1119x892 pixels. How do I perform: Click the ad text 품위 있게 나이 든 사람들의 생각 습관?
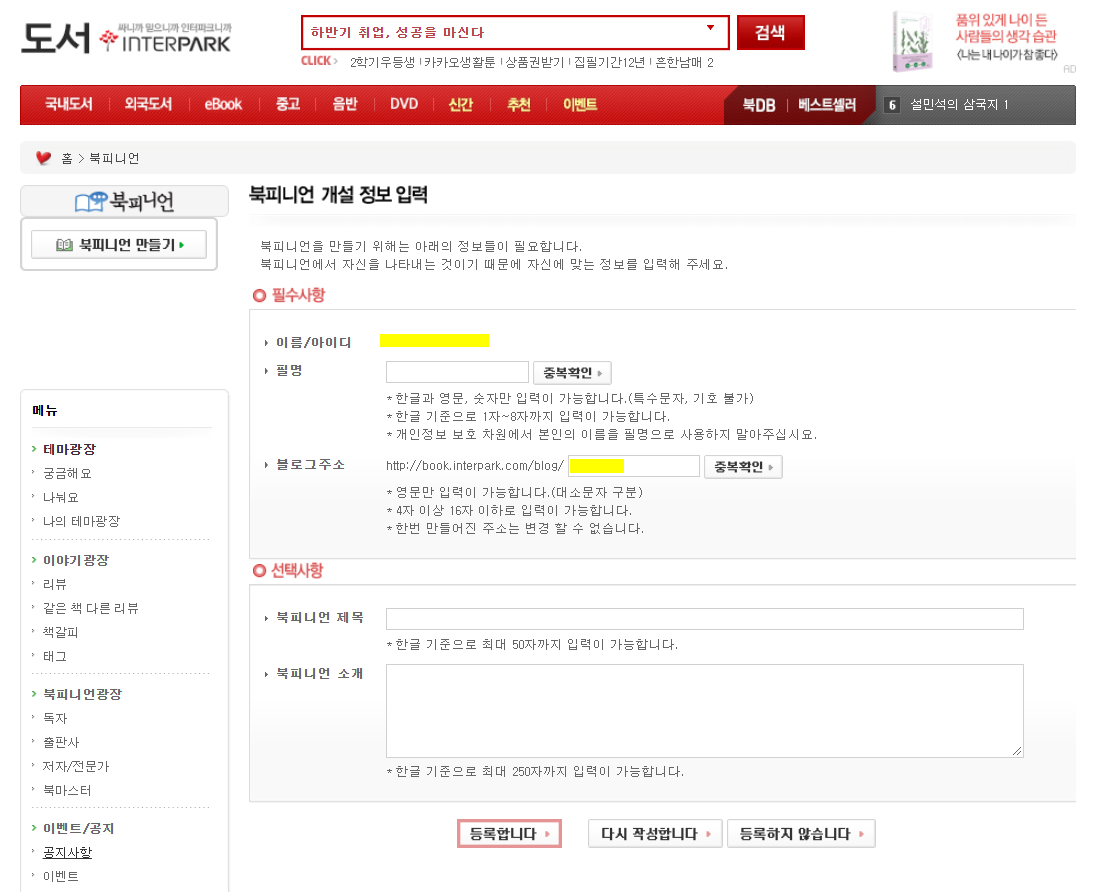pyautogui.click(x=1006, y=29)
